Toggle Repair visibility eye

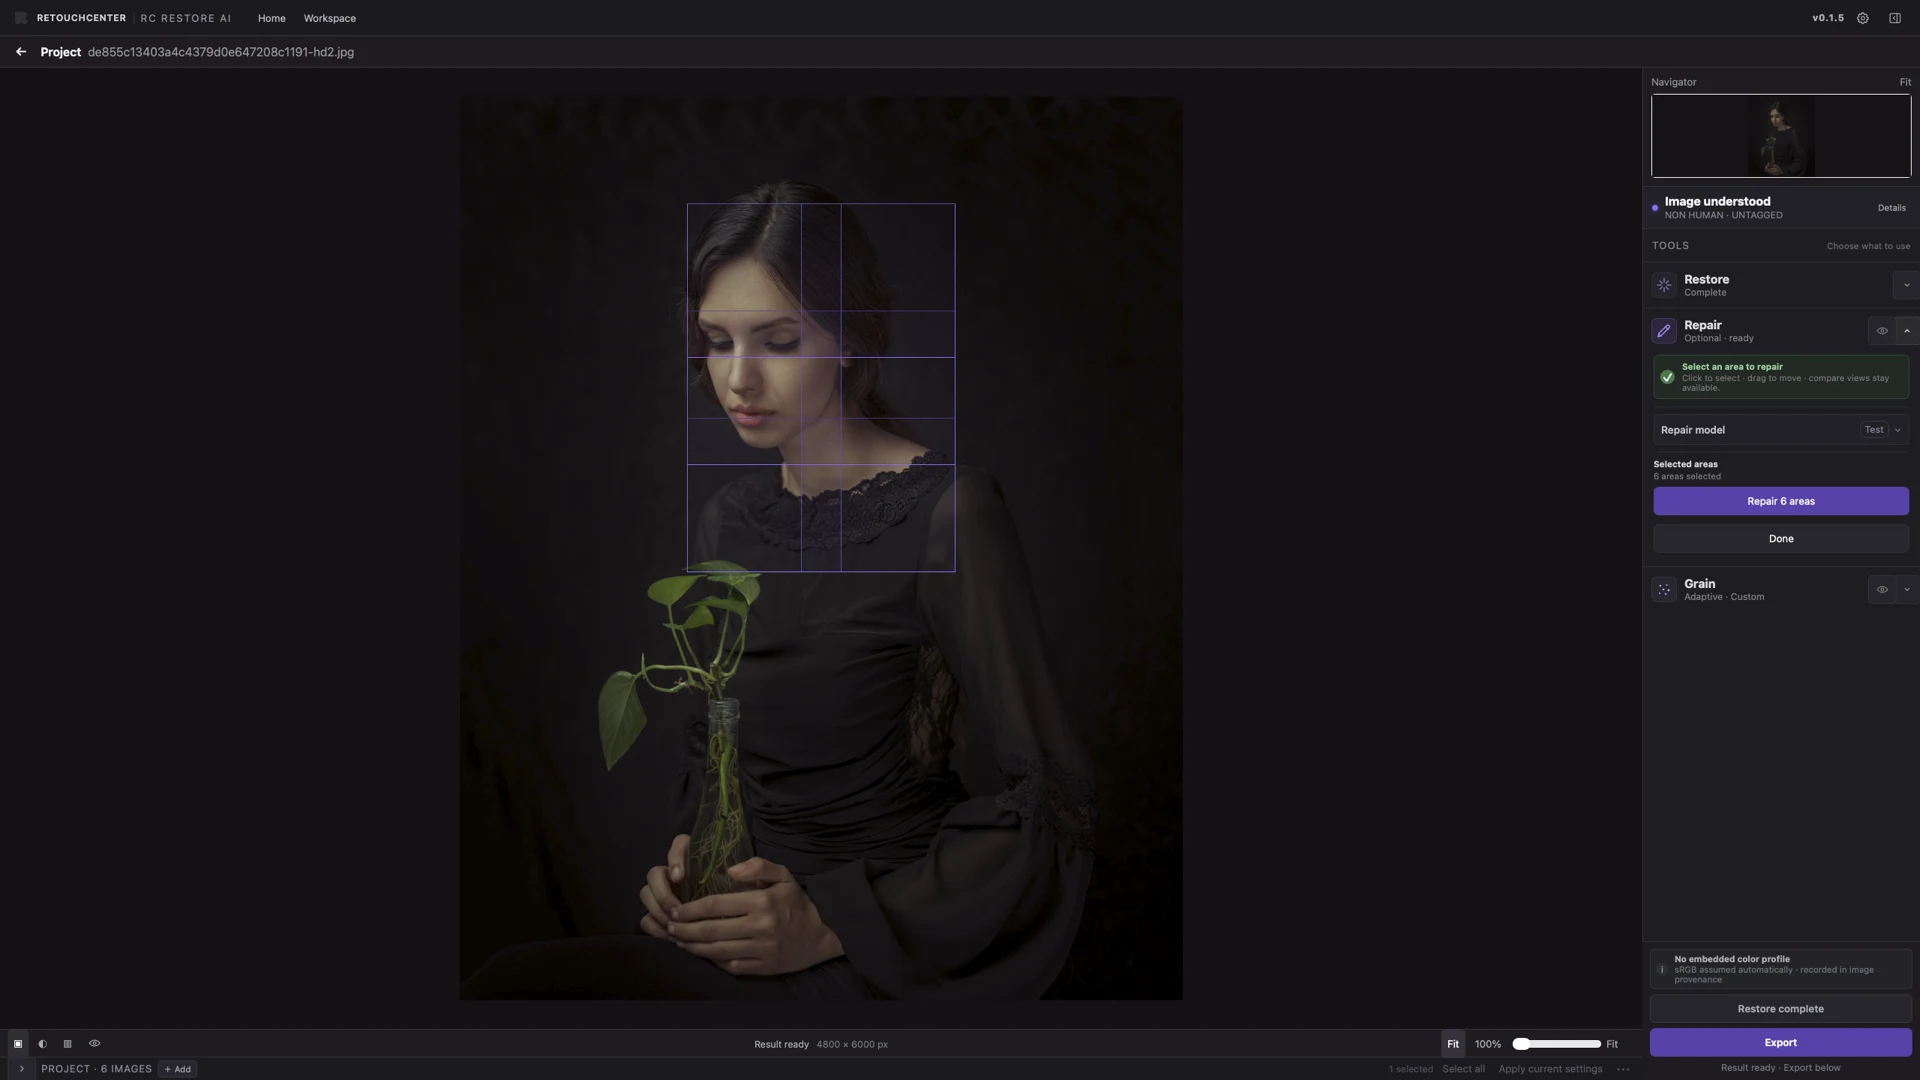tap(1882, 331)
